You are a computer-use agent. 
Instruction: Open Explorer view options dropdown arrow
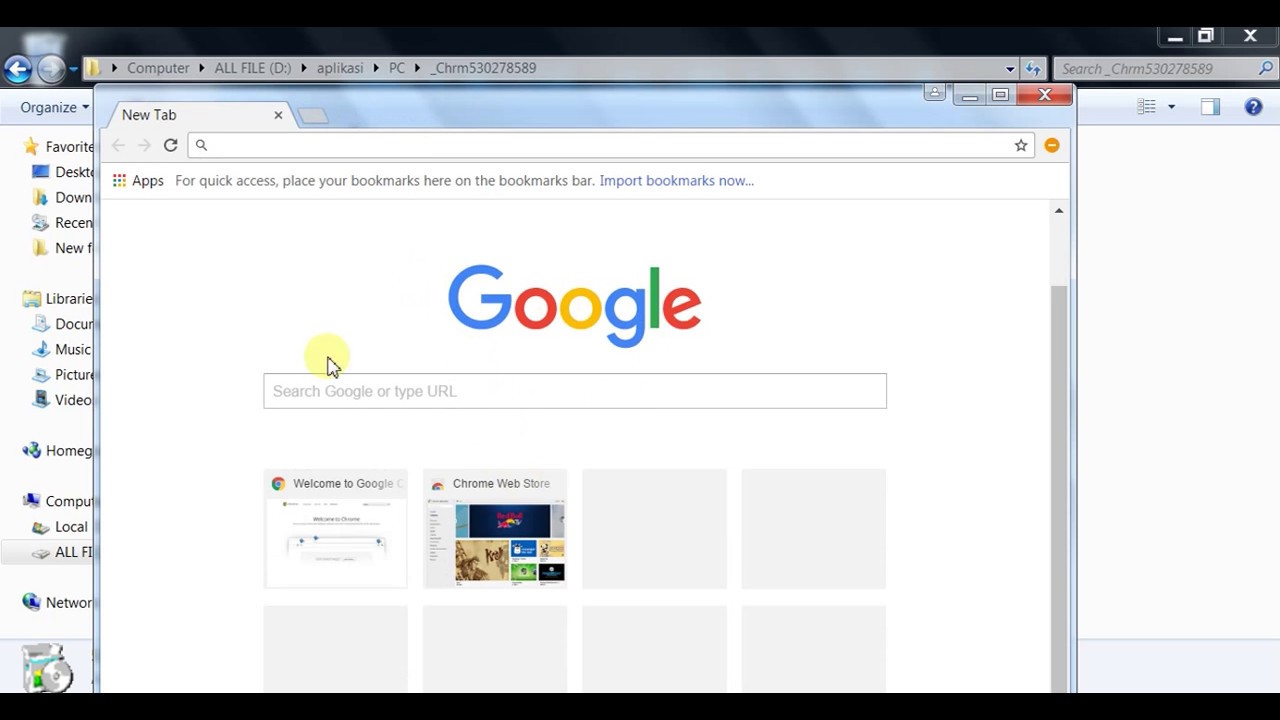click(x=1171, y=107)
